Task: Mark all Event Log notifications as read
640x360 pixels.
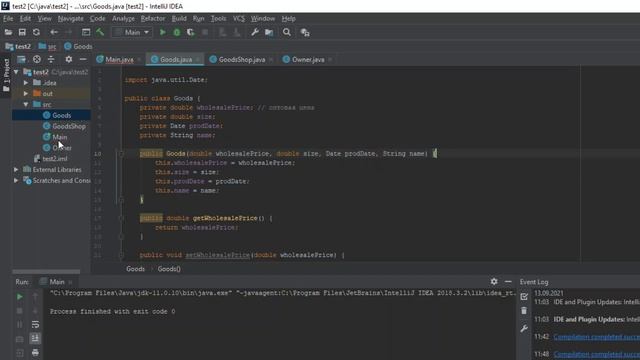Action: pyautogui.click(x=524, y=297)
